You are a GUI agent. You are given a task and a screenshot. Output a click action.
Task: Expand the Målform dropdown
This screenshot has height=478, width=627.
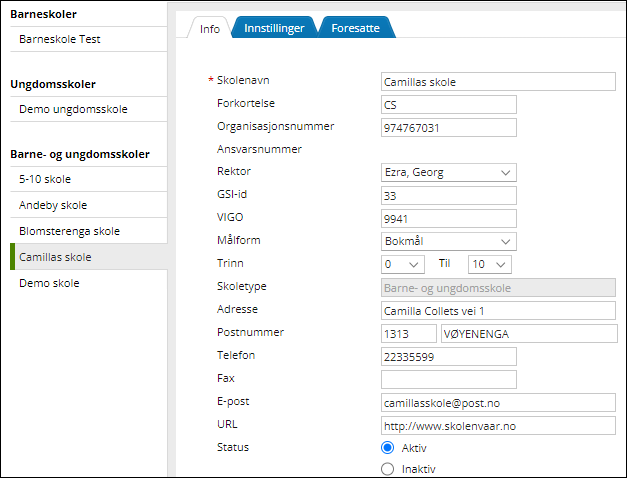[448, 241]
